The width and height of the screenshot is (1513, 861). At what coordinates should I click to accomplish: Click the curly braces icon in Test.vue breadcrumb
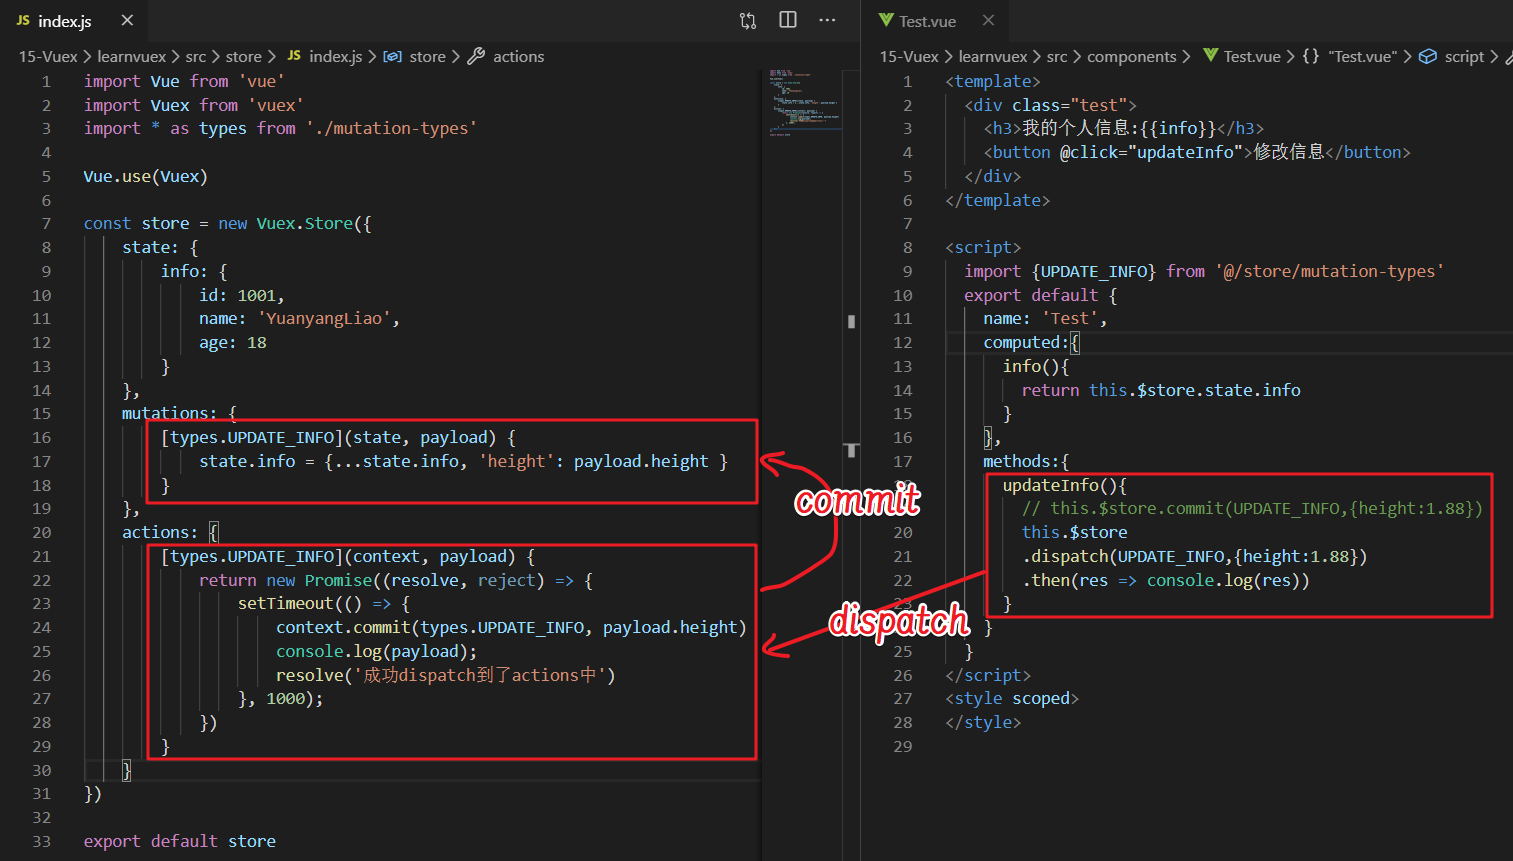pos(1311,56)
